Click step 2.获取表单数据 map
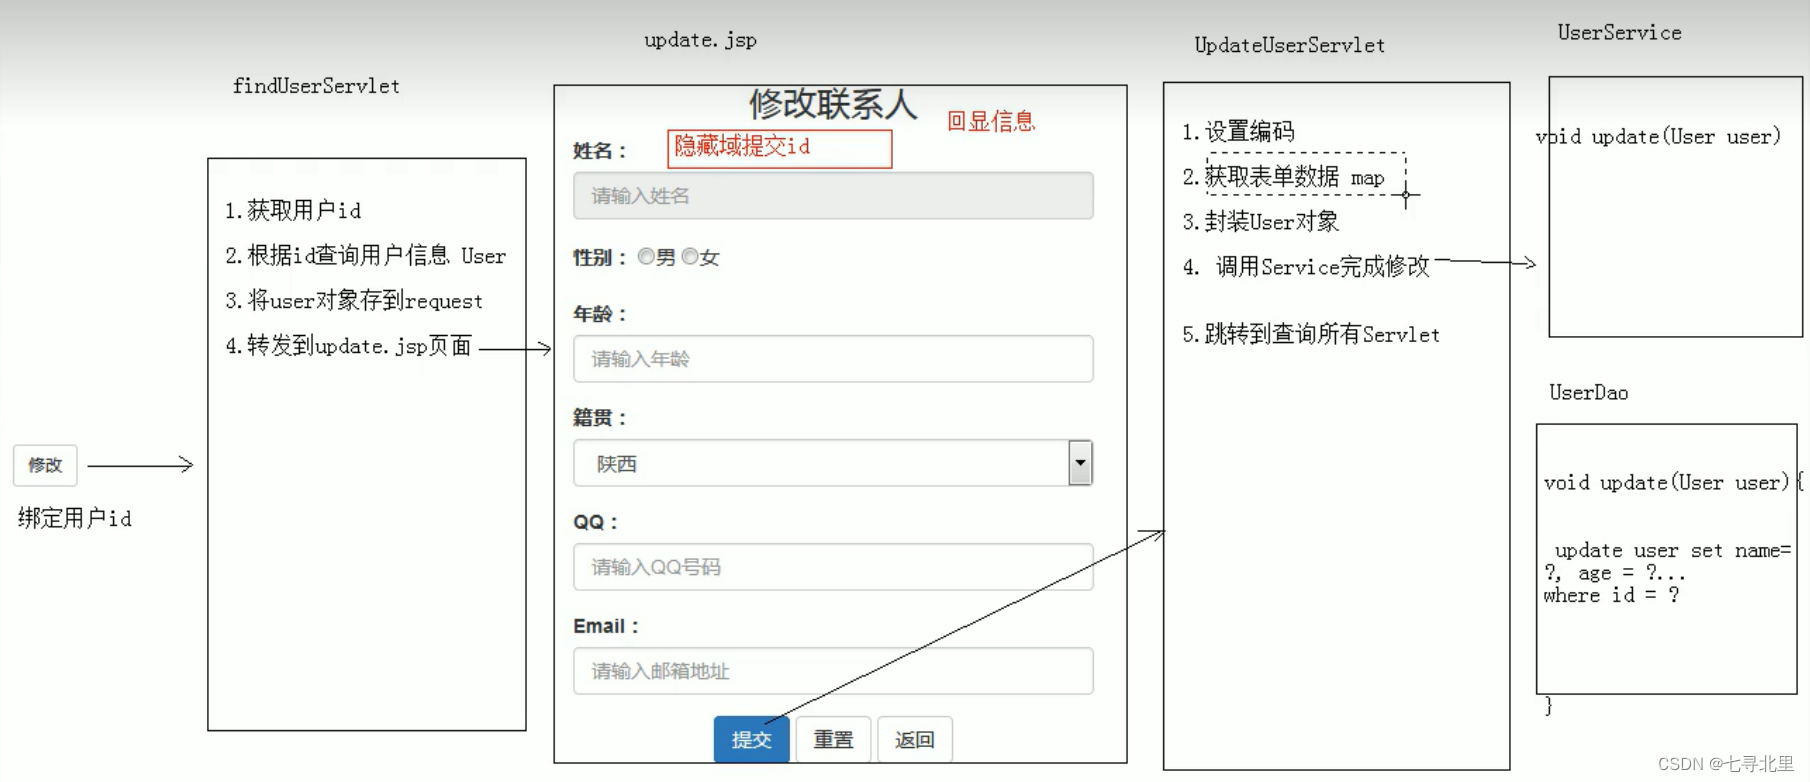The width and height of the screenshot is (1810, 782). pos(1283,177)
